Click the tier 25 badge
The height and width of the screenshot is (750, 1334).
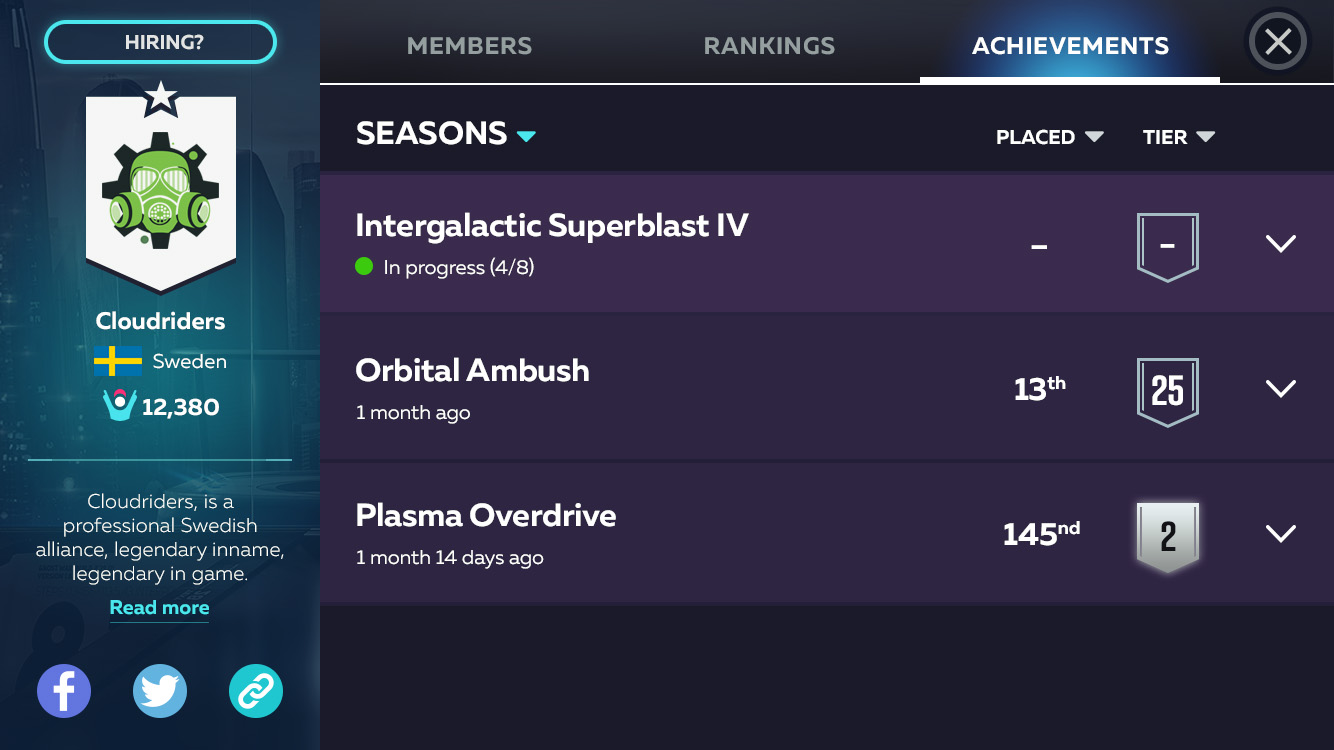pyautogui.click(x=1167, y=390)
